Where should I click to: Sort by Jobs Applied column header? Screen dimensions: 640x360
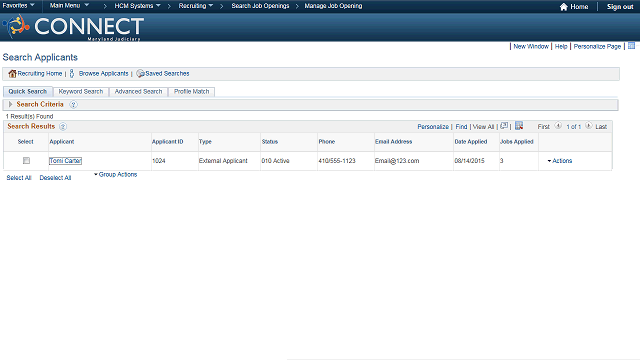[x=517, y=142]
